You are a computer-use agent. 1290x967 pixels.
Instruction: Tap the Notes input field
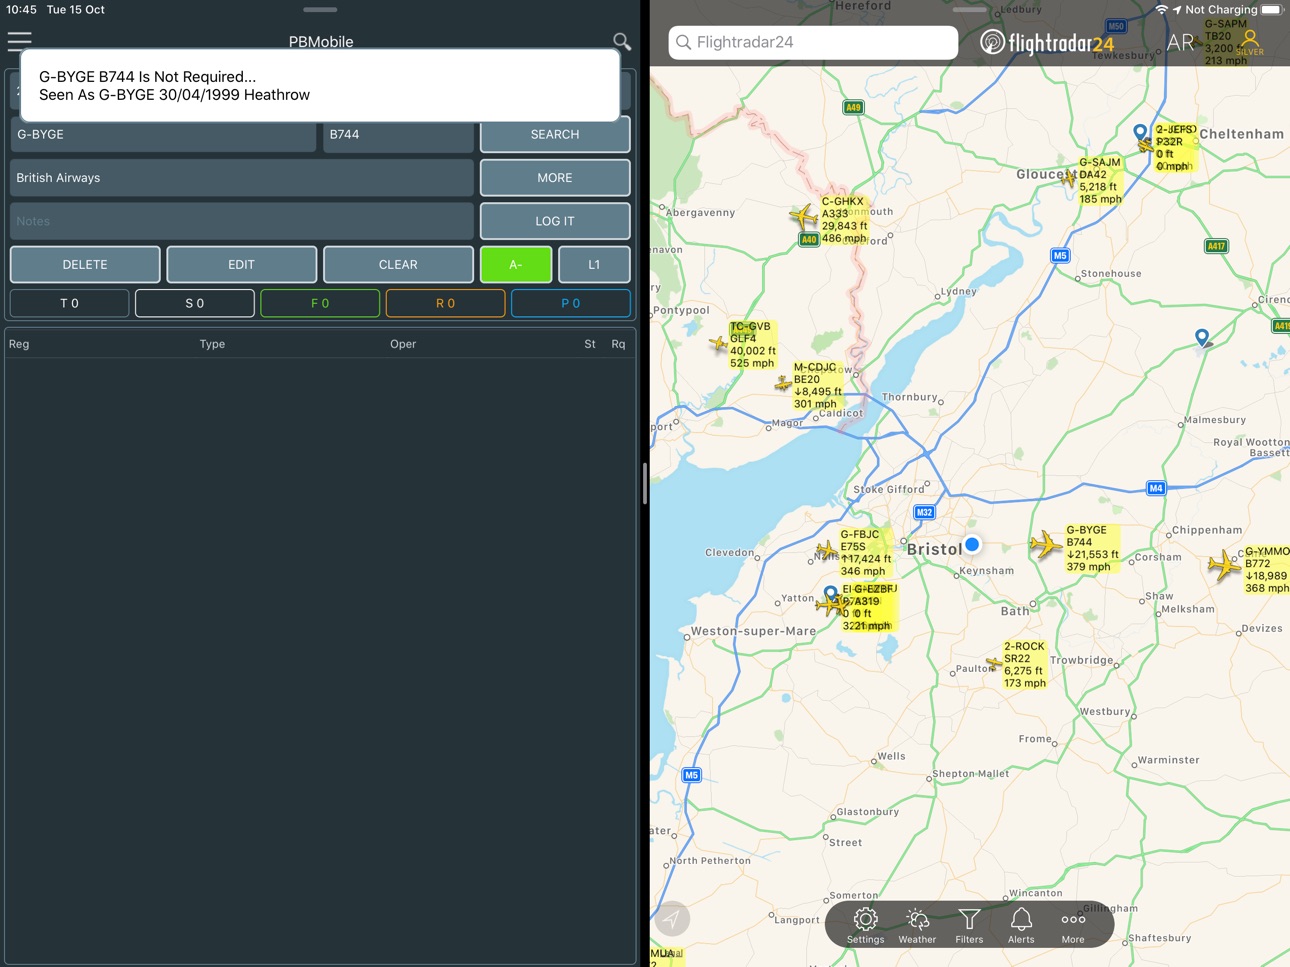pyautogui.click(x=242, y=221)
